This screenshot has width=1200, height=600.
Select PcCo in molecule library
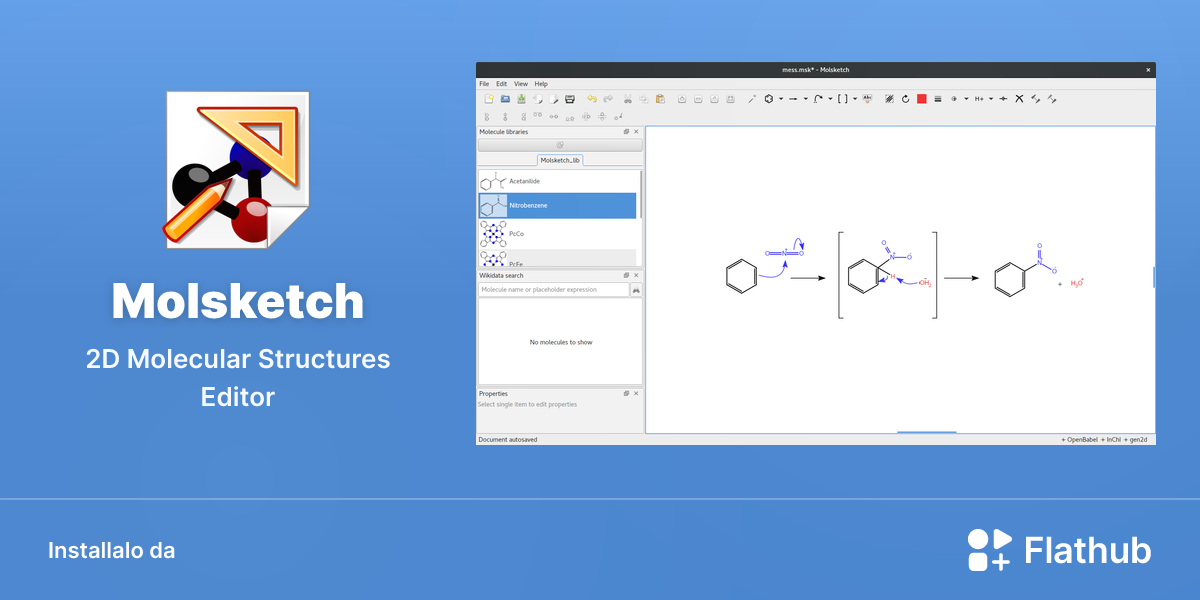click(557, 233)
